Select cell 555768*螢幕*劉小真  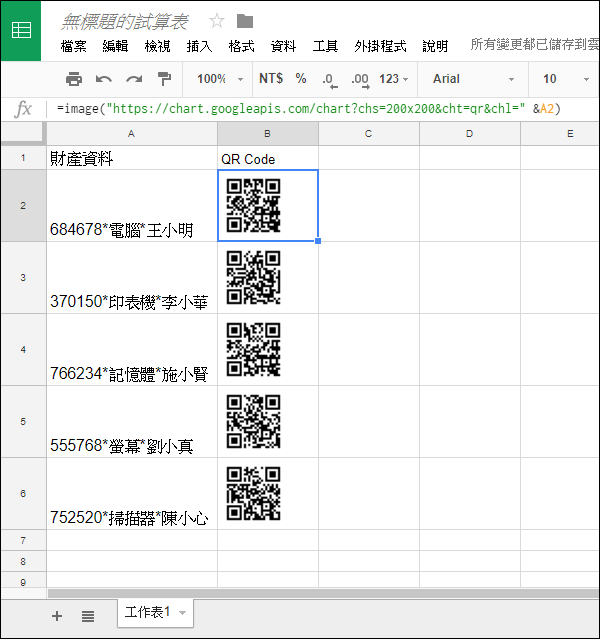[132, 422]
